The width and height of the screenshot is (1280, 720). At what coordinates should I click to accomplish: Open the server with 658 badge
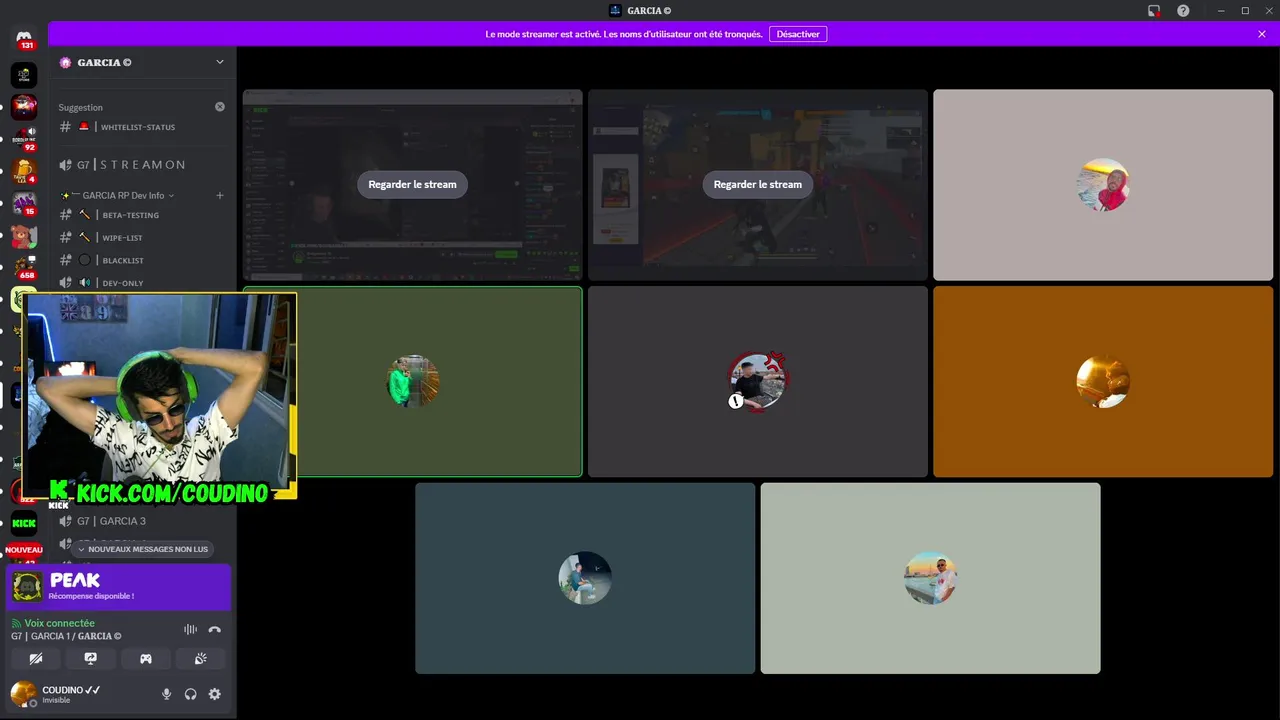coord(24,268)
